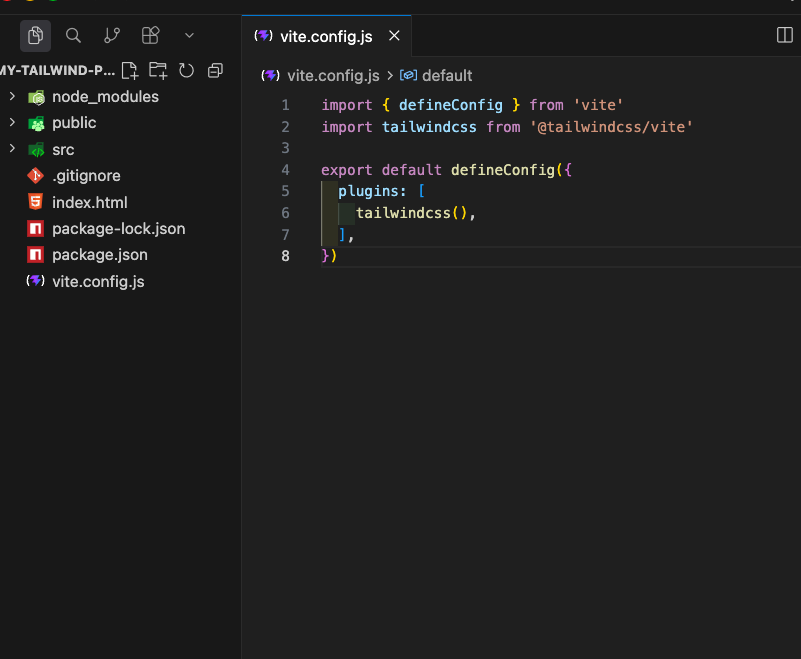Open the Source Control icon

pos(111,35)
